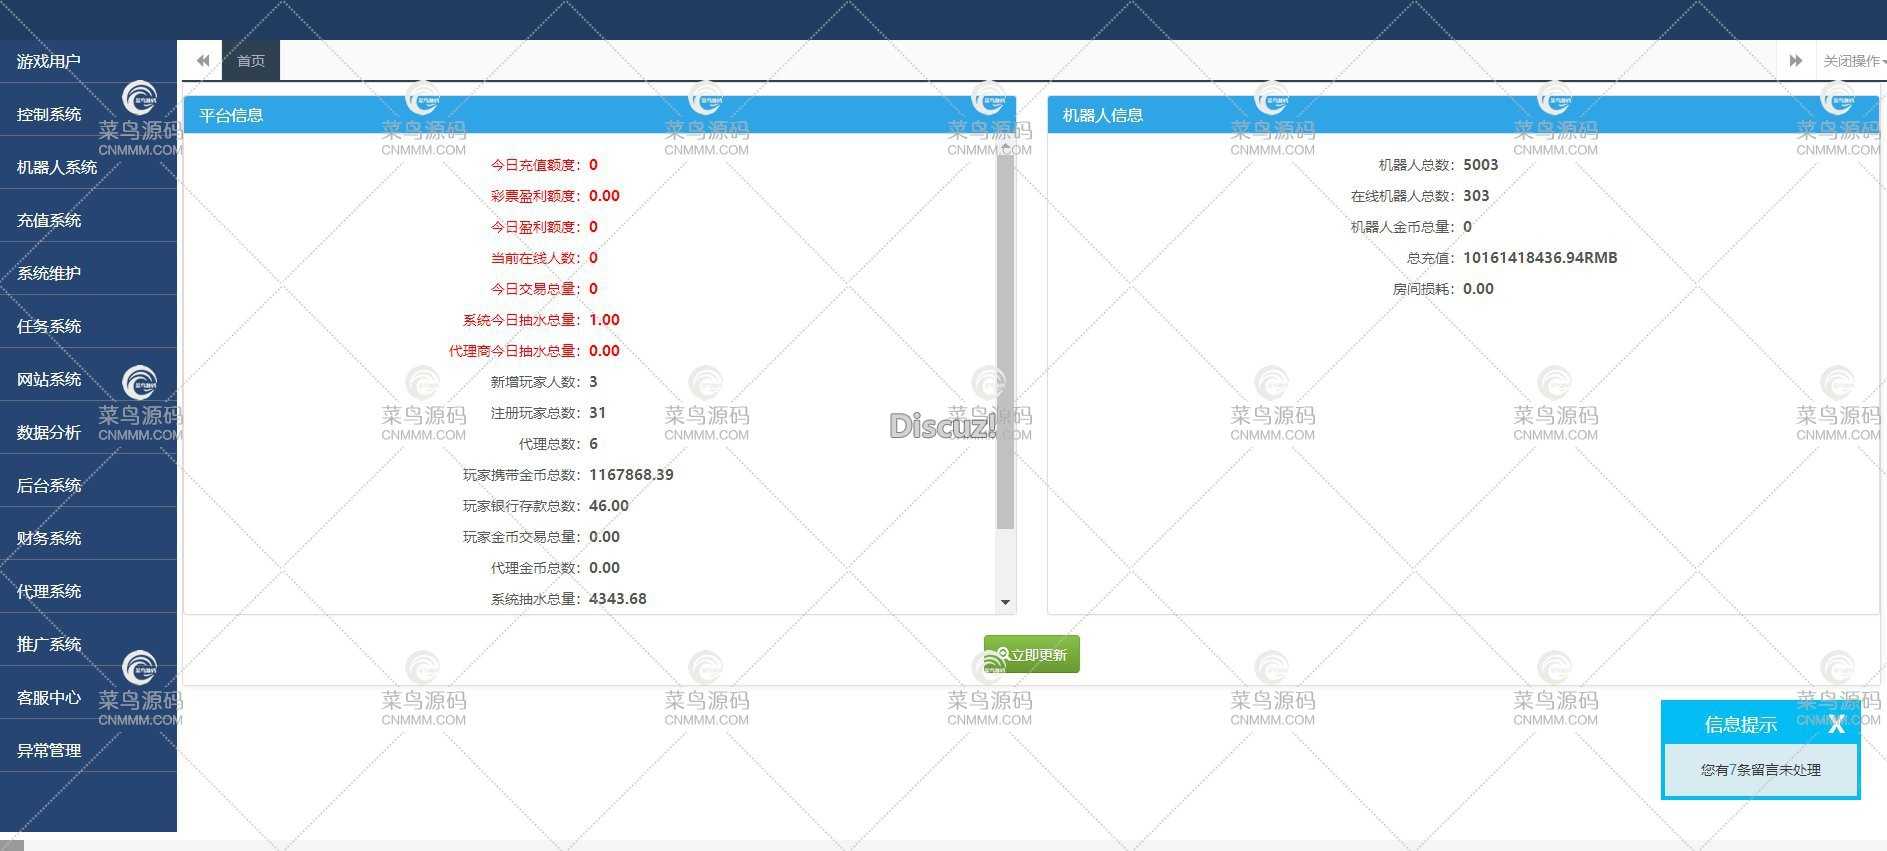The image size is (1887, 851).
Task: Open 数据分析 sidebar section
Action: coord(49,433)
